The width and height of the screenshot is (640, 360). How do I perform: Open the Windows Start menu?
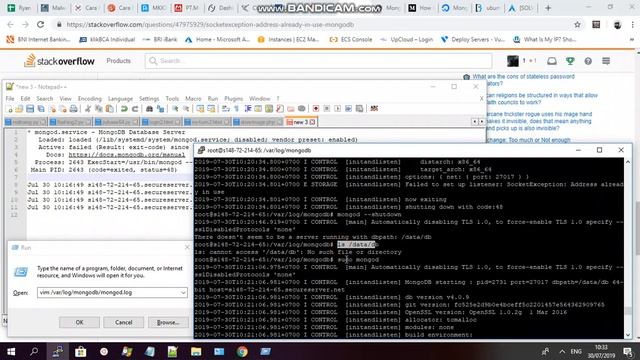click(11, 351)
